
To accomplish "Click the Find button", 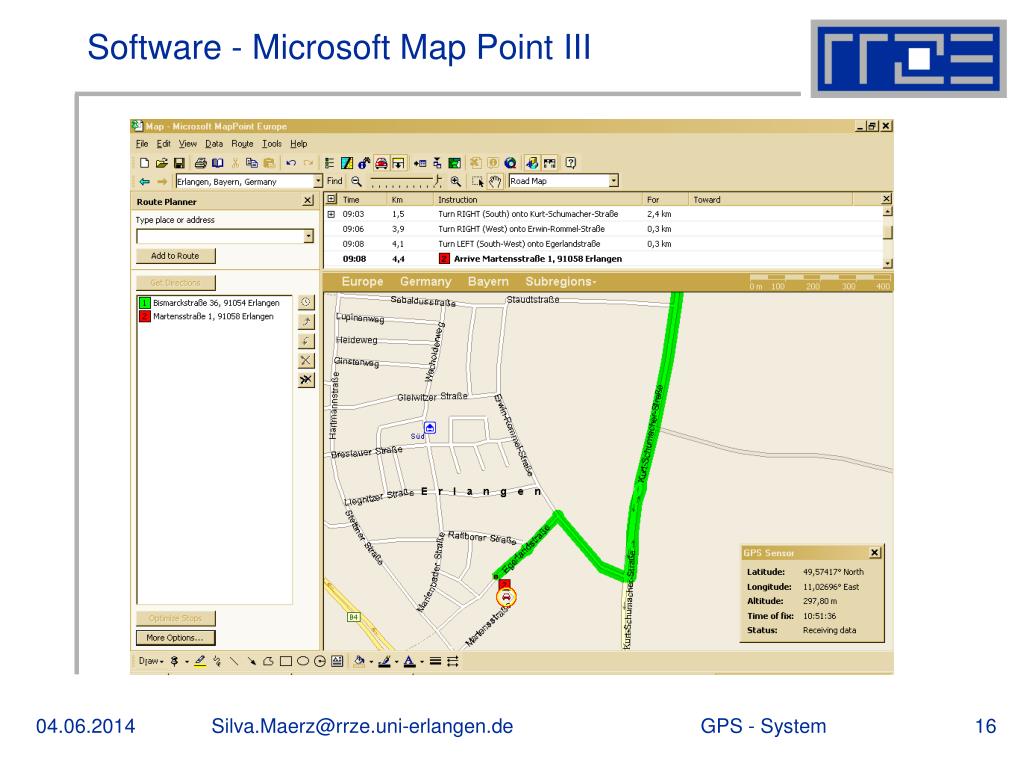I will click(334, 181).
